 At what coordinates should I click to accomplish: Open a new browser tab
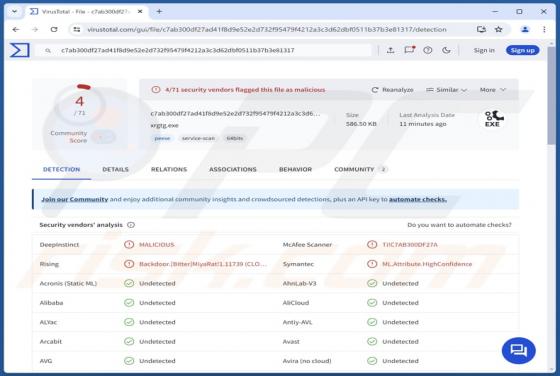coord(159,11)
